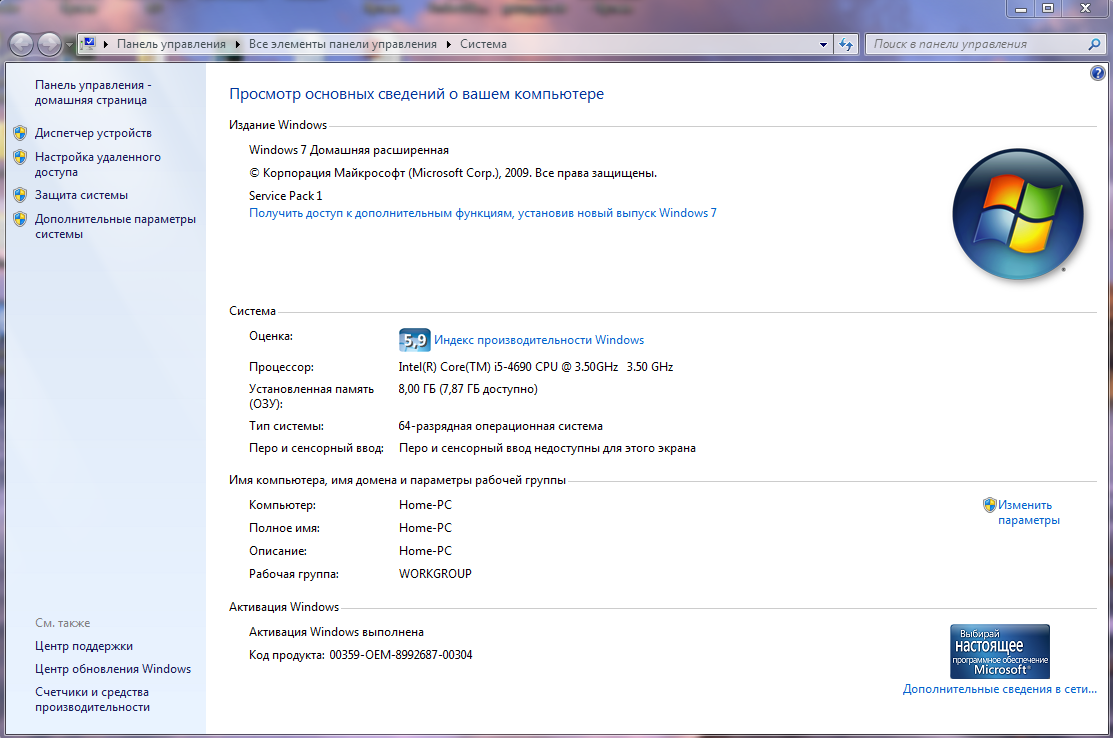Viewport: 1113px width, 738px height.
Task: Go to Все элементы панели управления breadcrumb
Action: click(x=343, y=44)
